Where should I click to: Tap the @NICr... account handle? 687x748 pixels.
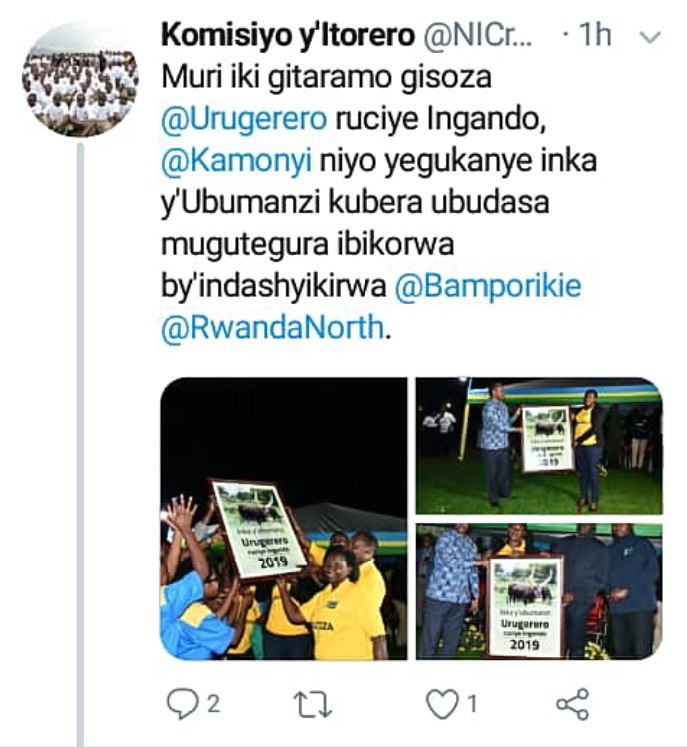coord(478,35)
